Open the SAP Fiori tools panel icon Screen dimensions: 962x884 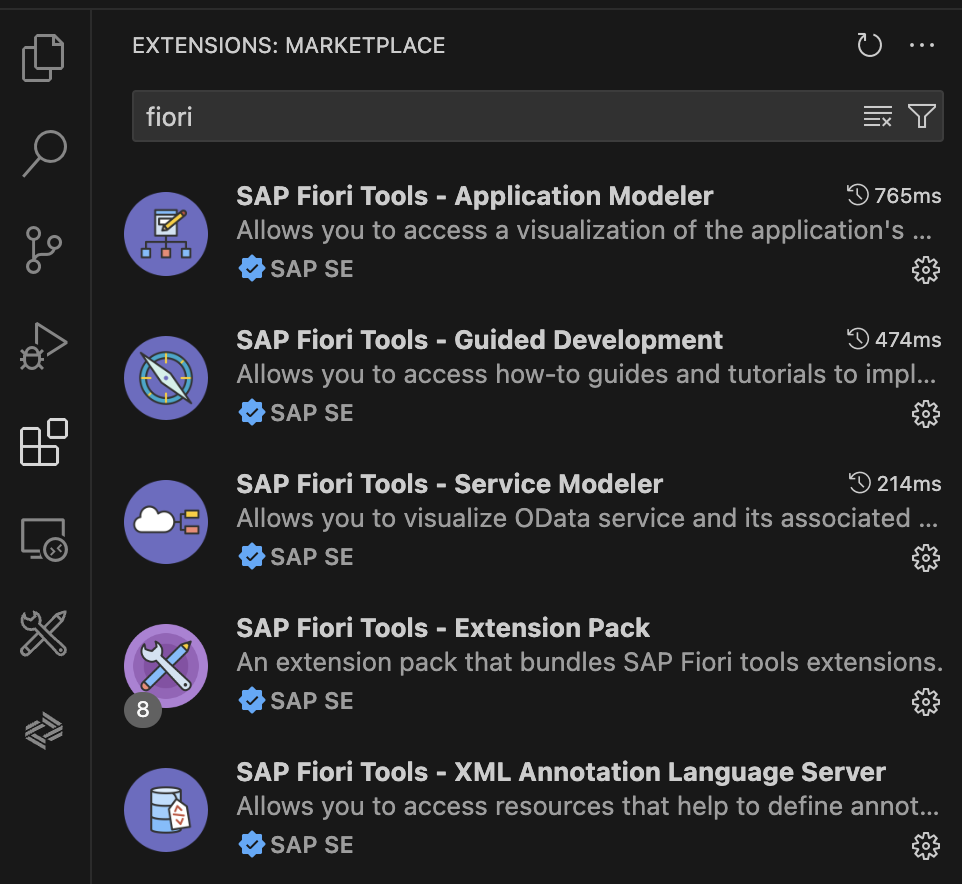(x=44, y=634)
